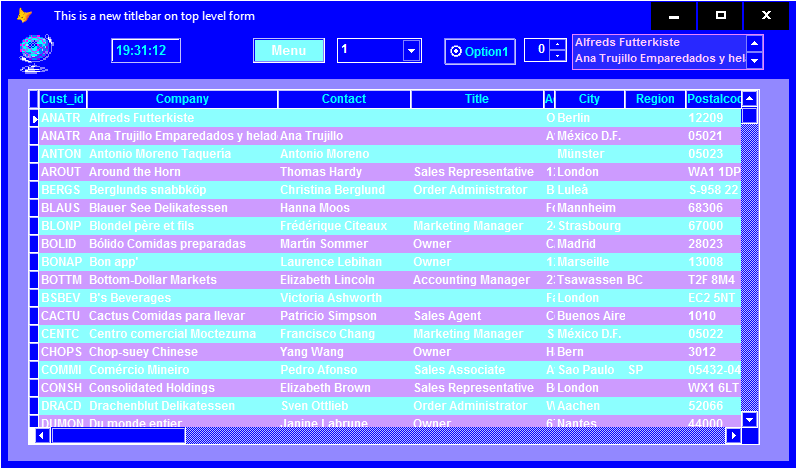Click the Thomas Hardy contact cell
This screenshot has width=797, height=469.
point(344,172)
